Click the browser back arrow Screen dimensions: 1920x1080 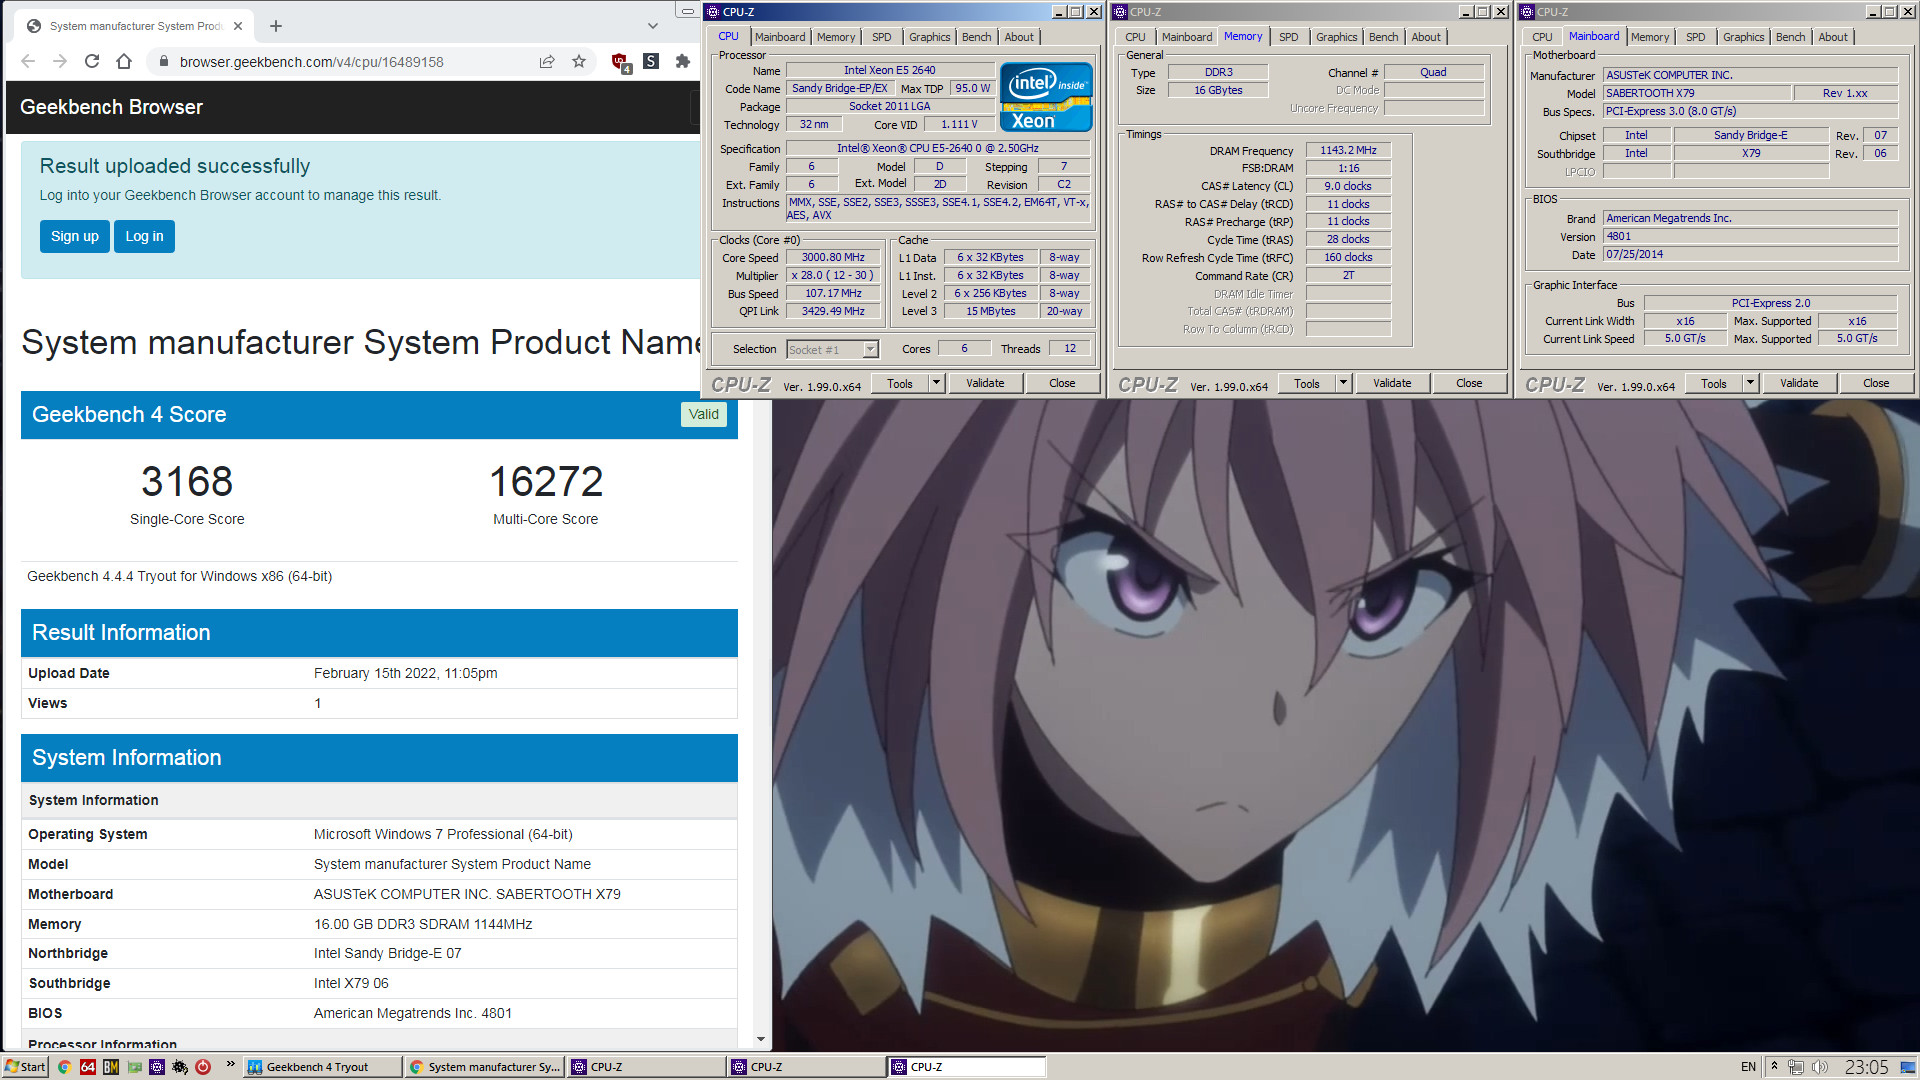(28, 61)
